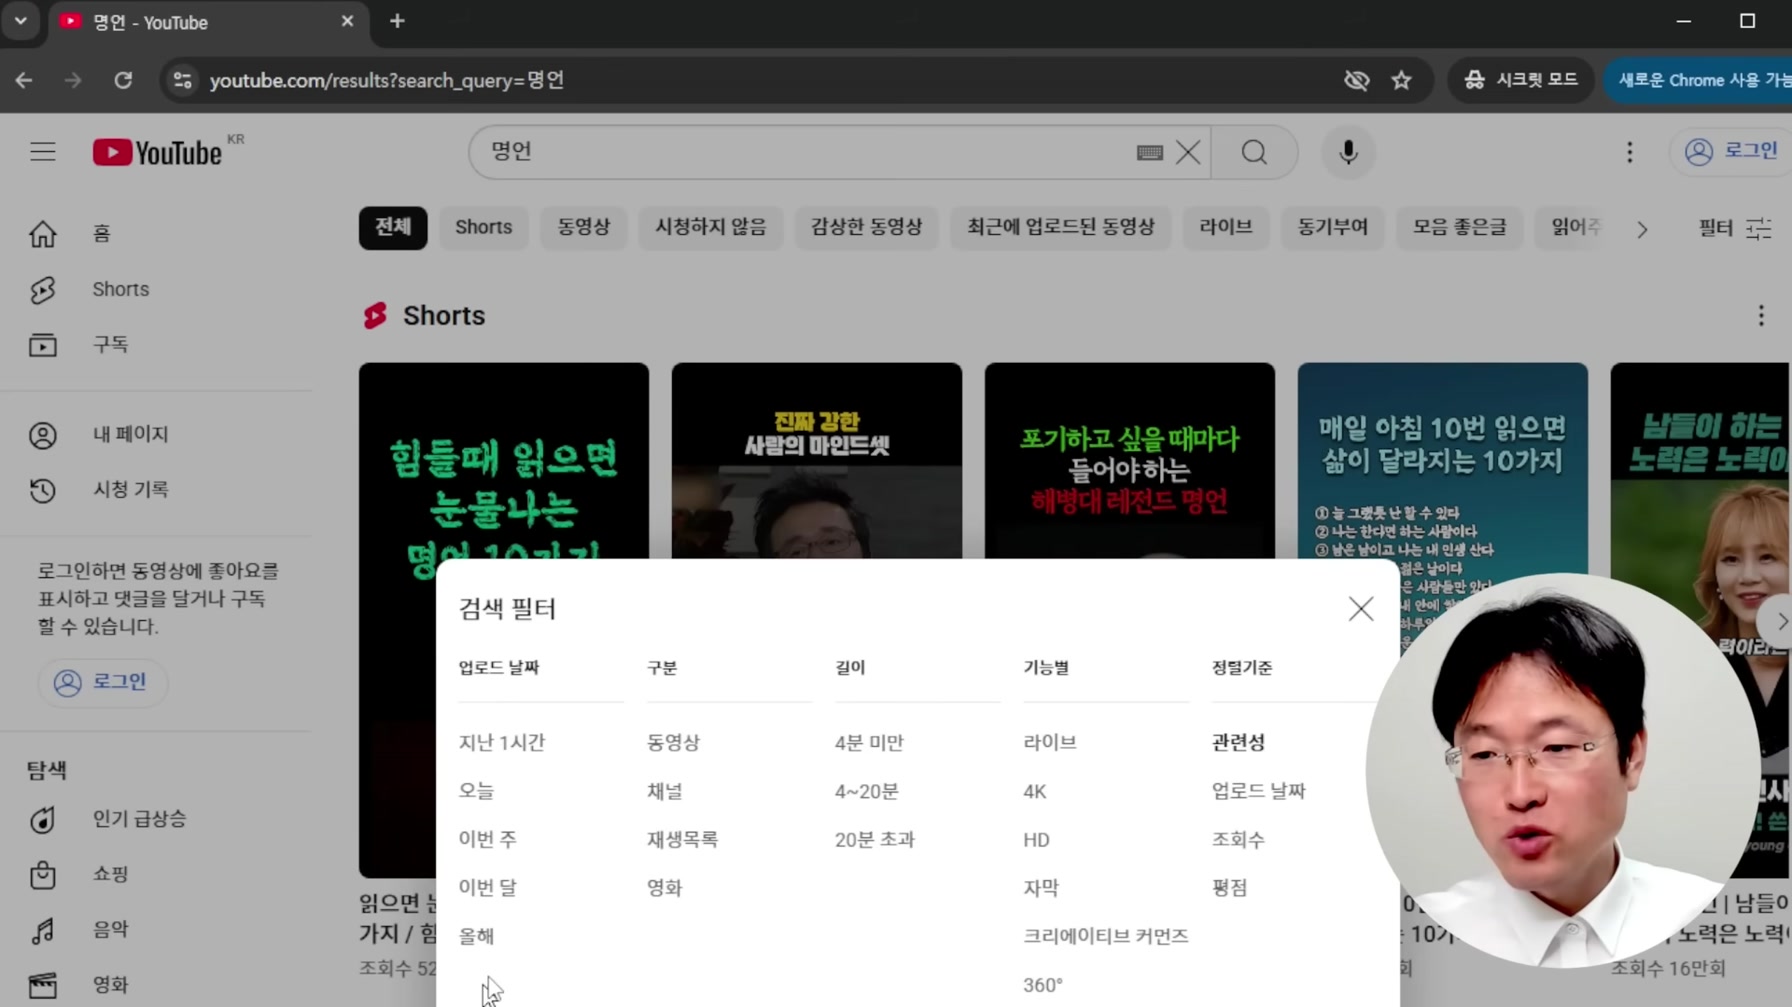Enable the 라이브 feature filter in dialog
The height and width of the screenshot is (1007, 1792).
pyautogui.click(x=1050, y=742)
